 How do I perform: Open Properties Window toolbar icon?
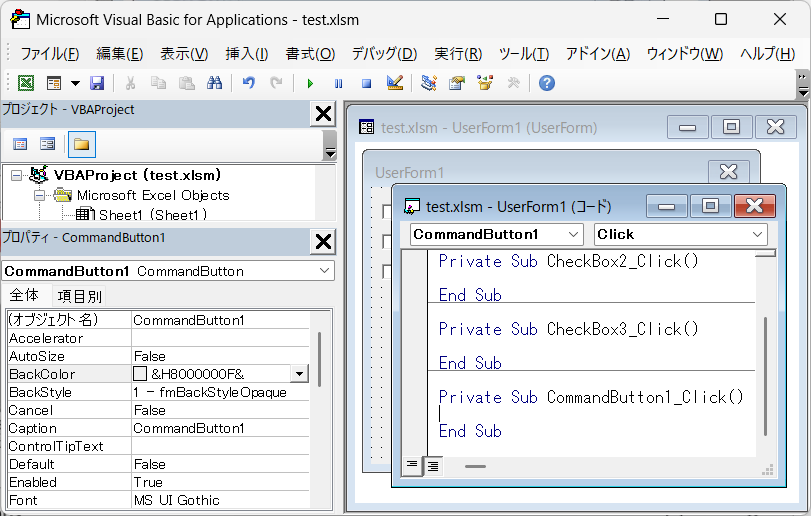[457, 83]
